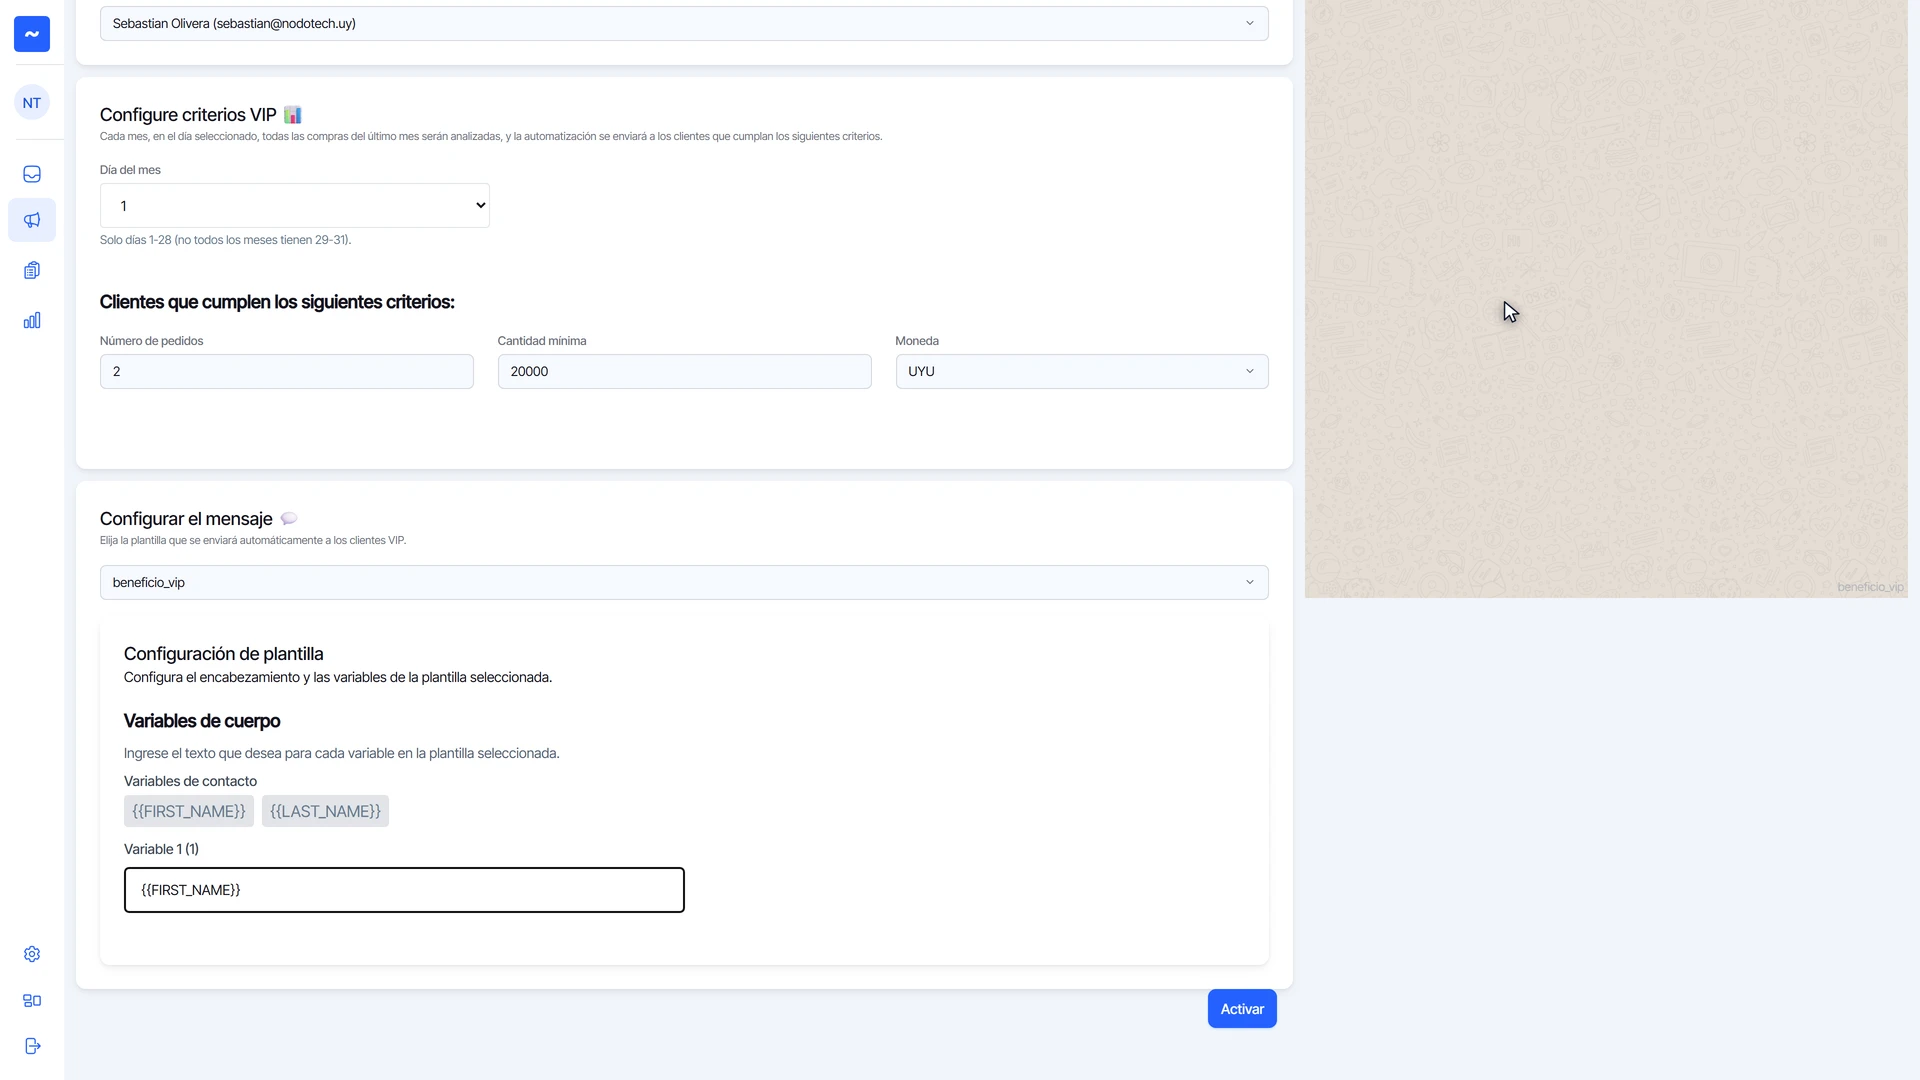Open the settings gear icon
1920x1080 pixels.
(x=32, y=954)
